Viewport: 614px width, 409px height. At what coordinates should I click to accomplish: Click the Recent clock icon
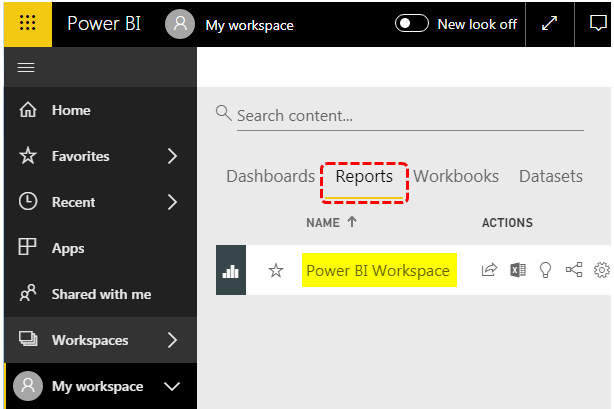(28, 201)
